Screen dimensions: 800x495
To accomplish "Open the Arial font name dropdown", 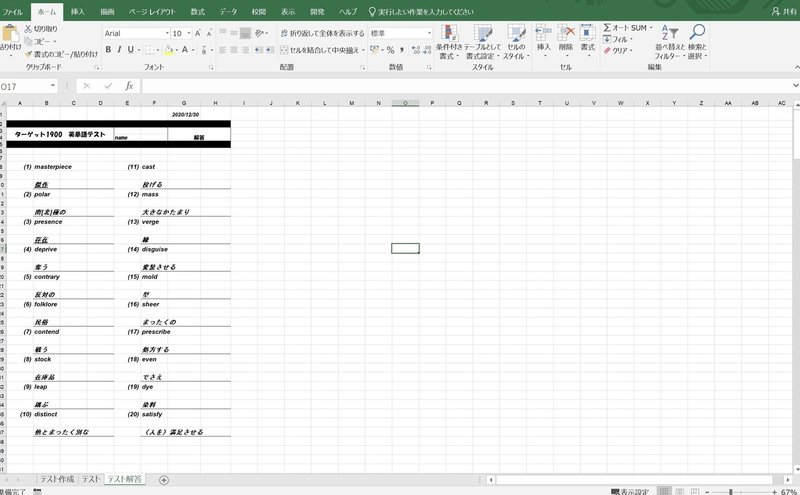I will click(x=167, y=33).
